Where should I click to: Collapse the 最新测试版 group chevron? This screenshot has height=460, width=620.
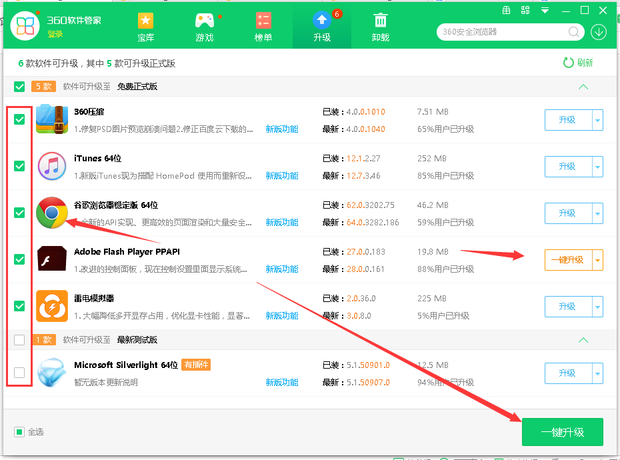[x=583, y=340]
